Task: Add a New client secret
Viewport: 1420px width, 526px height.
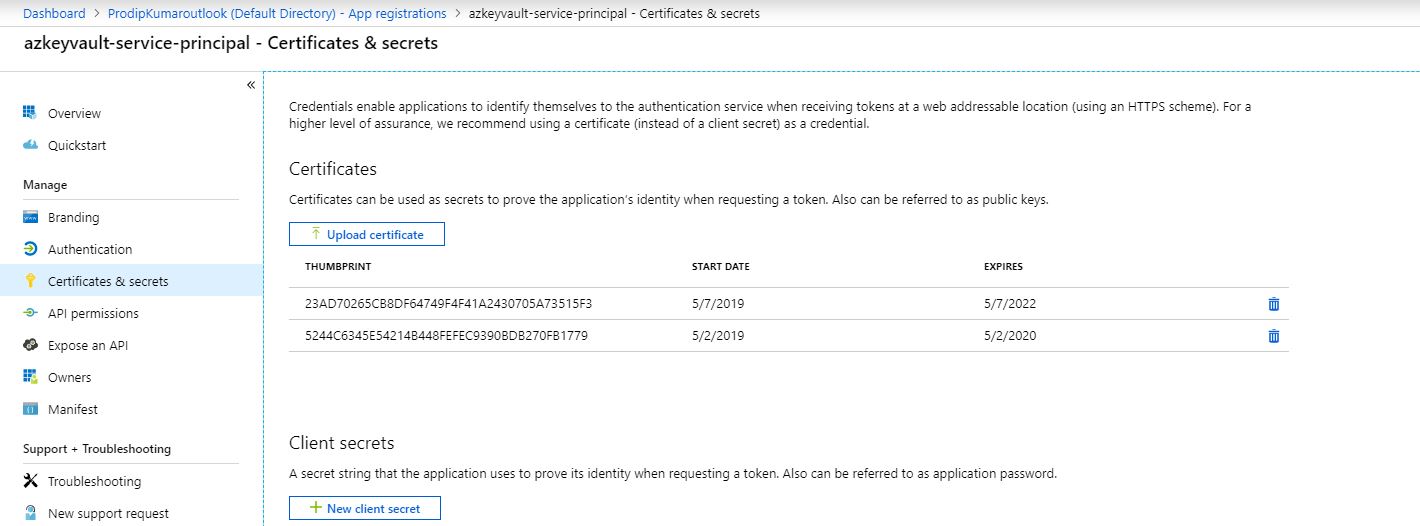Action: click(364, 508)
